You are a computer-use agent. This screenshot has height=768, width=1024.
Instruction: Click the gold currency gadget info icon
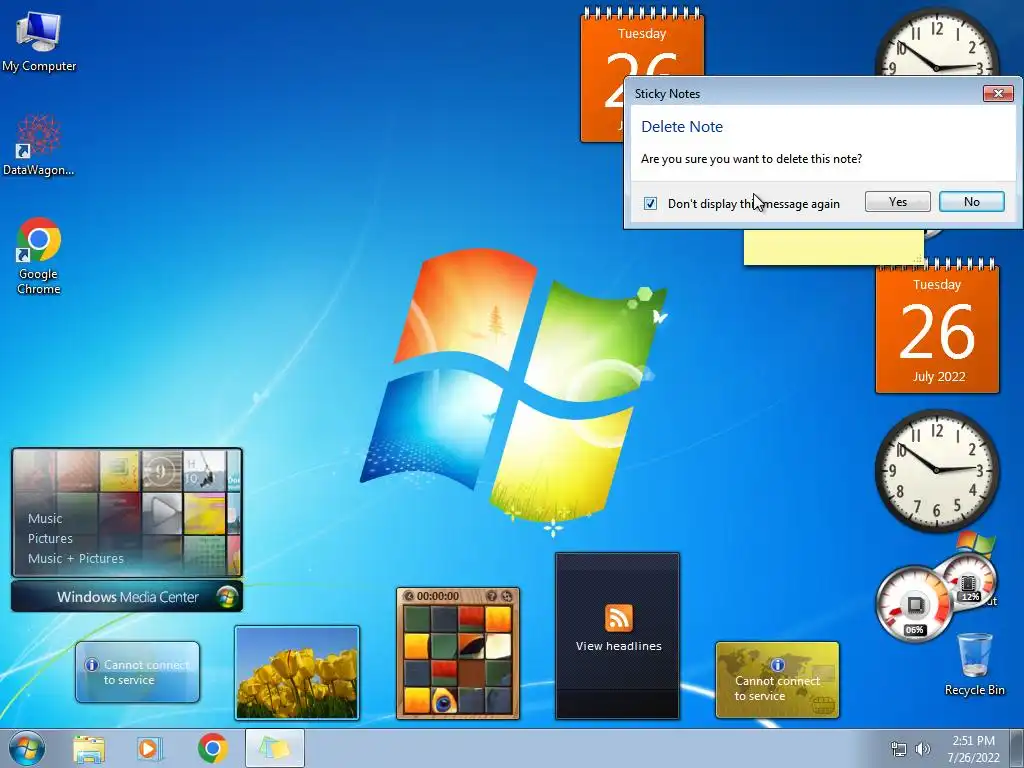(777, 665)
